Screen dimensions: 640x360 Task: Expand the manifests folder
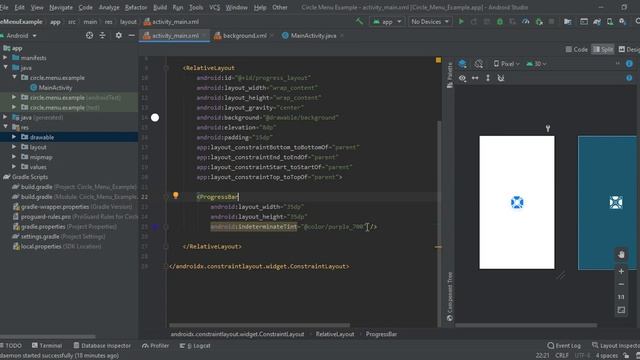point(5,58)
